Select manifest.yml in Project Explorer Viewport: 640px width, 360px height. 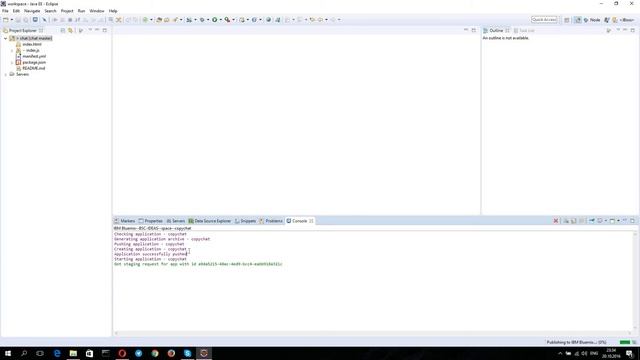[34, 56]
